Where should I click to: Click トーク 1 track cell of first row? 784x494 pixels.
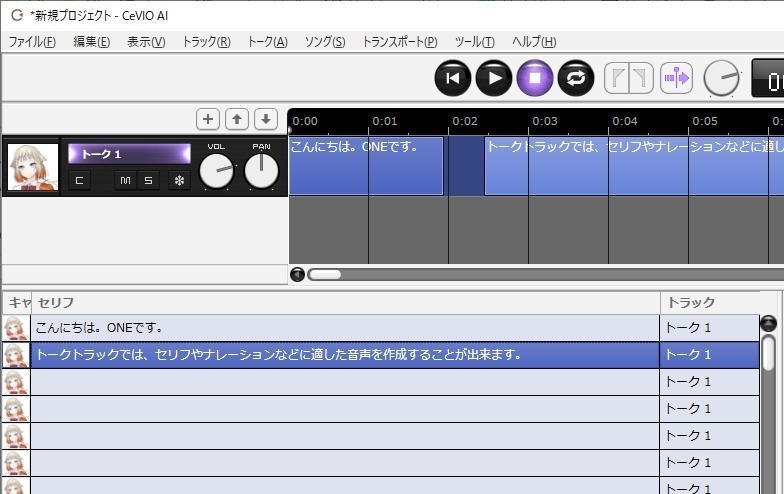pyautogui.click(x=710, y=328)
